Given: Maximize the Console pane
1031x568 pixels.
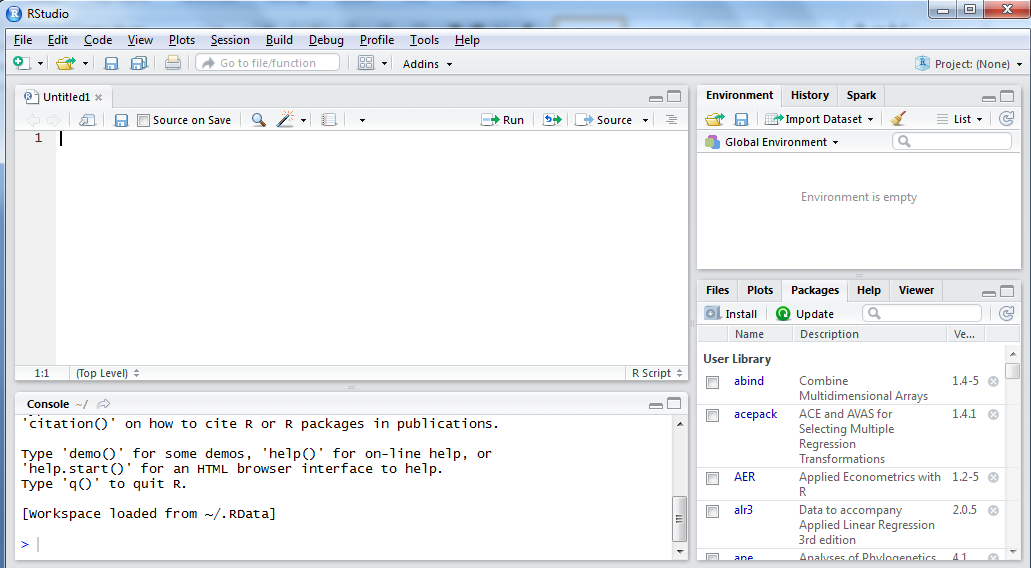Looking at the screenshot, I should pos(674,403).
